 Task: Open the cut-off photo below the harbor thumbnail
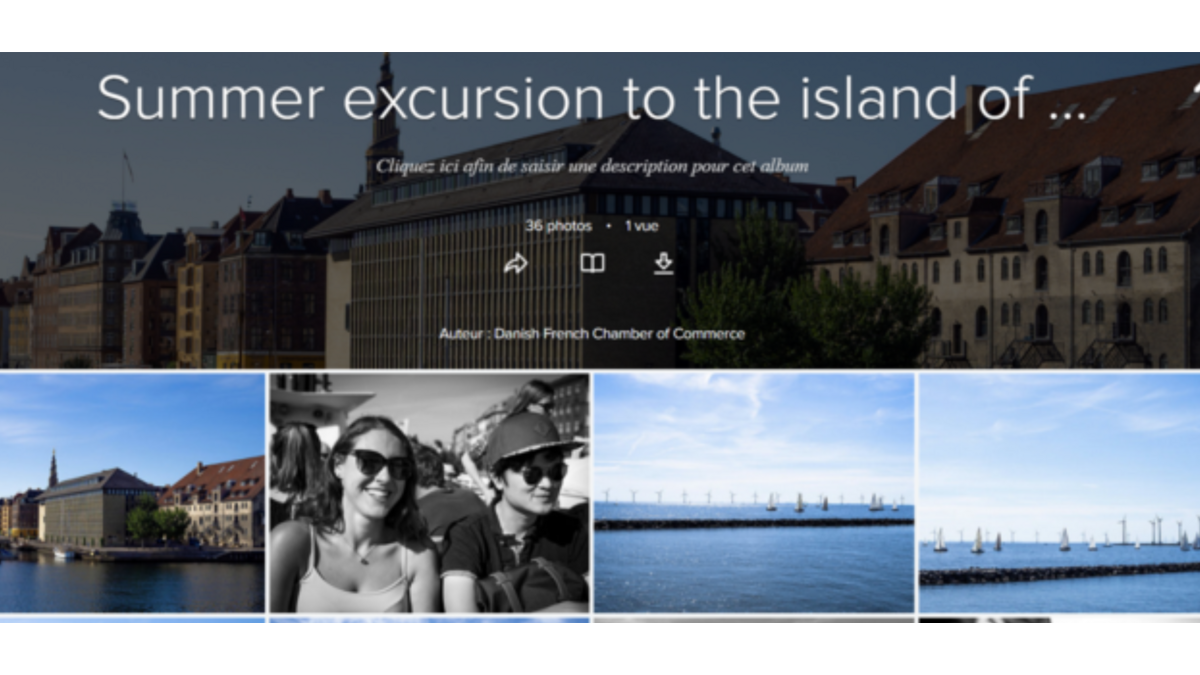pyautogui.click(x=132, y=619)
